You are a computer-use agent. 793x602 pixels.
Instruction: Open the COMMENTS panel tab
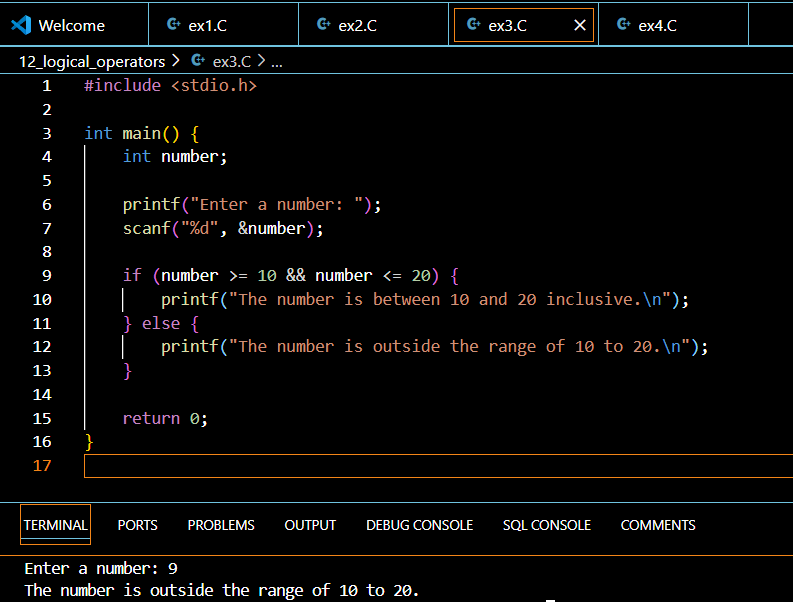click(x=657, y=525)
